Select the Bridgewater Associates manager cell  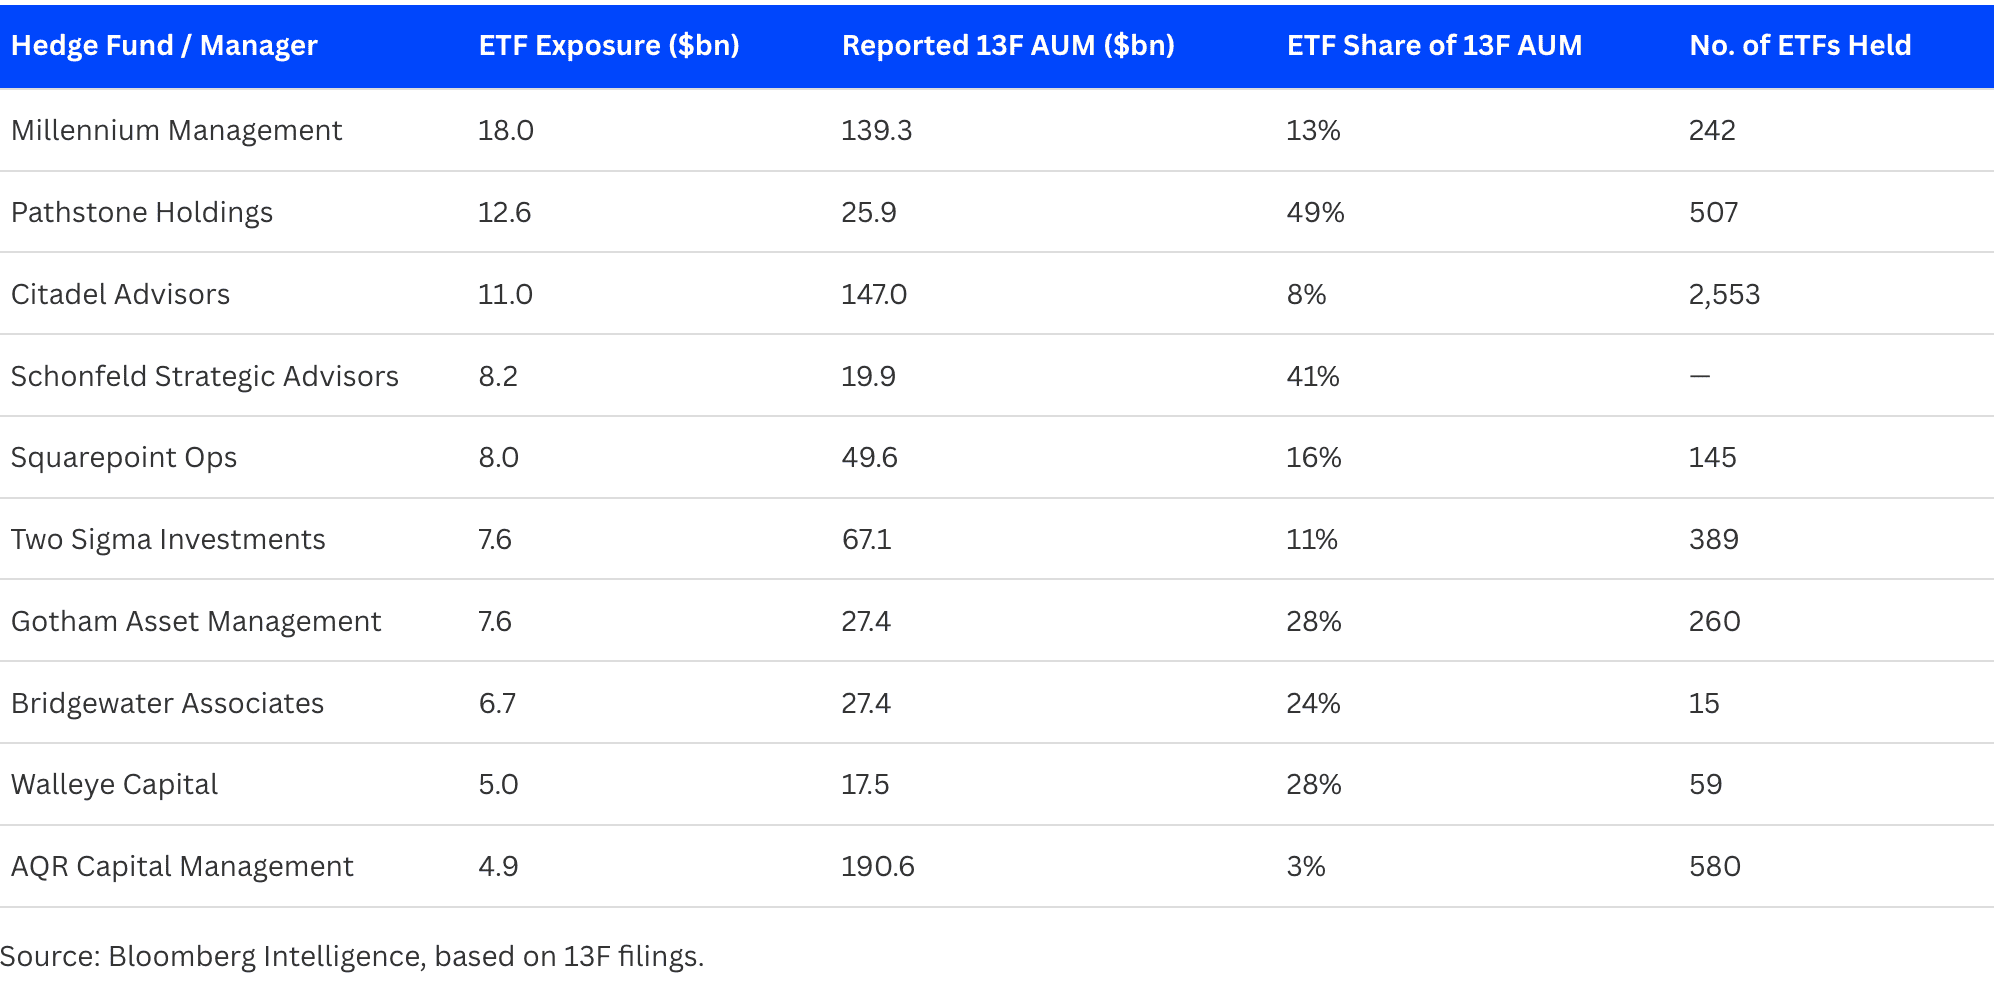(167, 704)
